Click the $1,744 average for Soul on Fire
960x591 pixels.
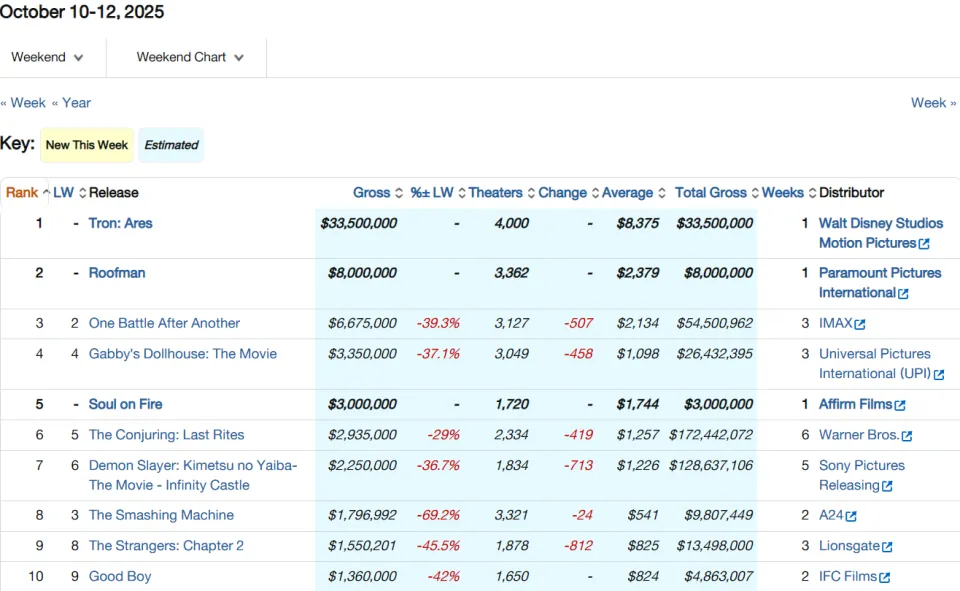point(637,404)
